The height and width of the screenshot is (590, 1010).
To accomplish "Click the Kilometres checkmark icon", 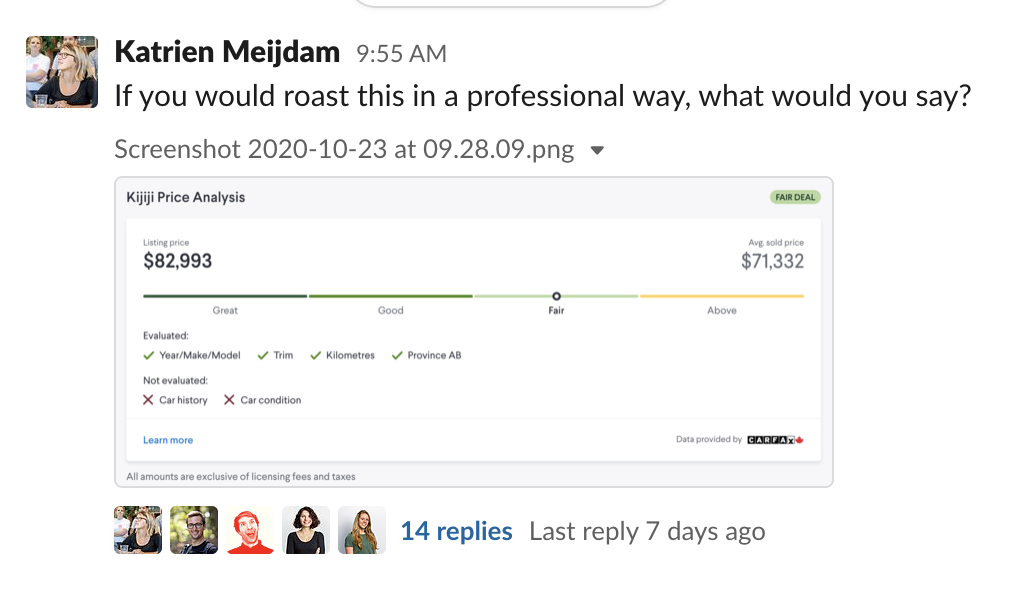I will click(316, 354).
